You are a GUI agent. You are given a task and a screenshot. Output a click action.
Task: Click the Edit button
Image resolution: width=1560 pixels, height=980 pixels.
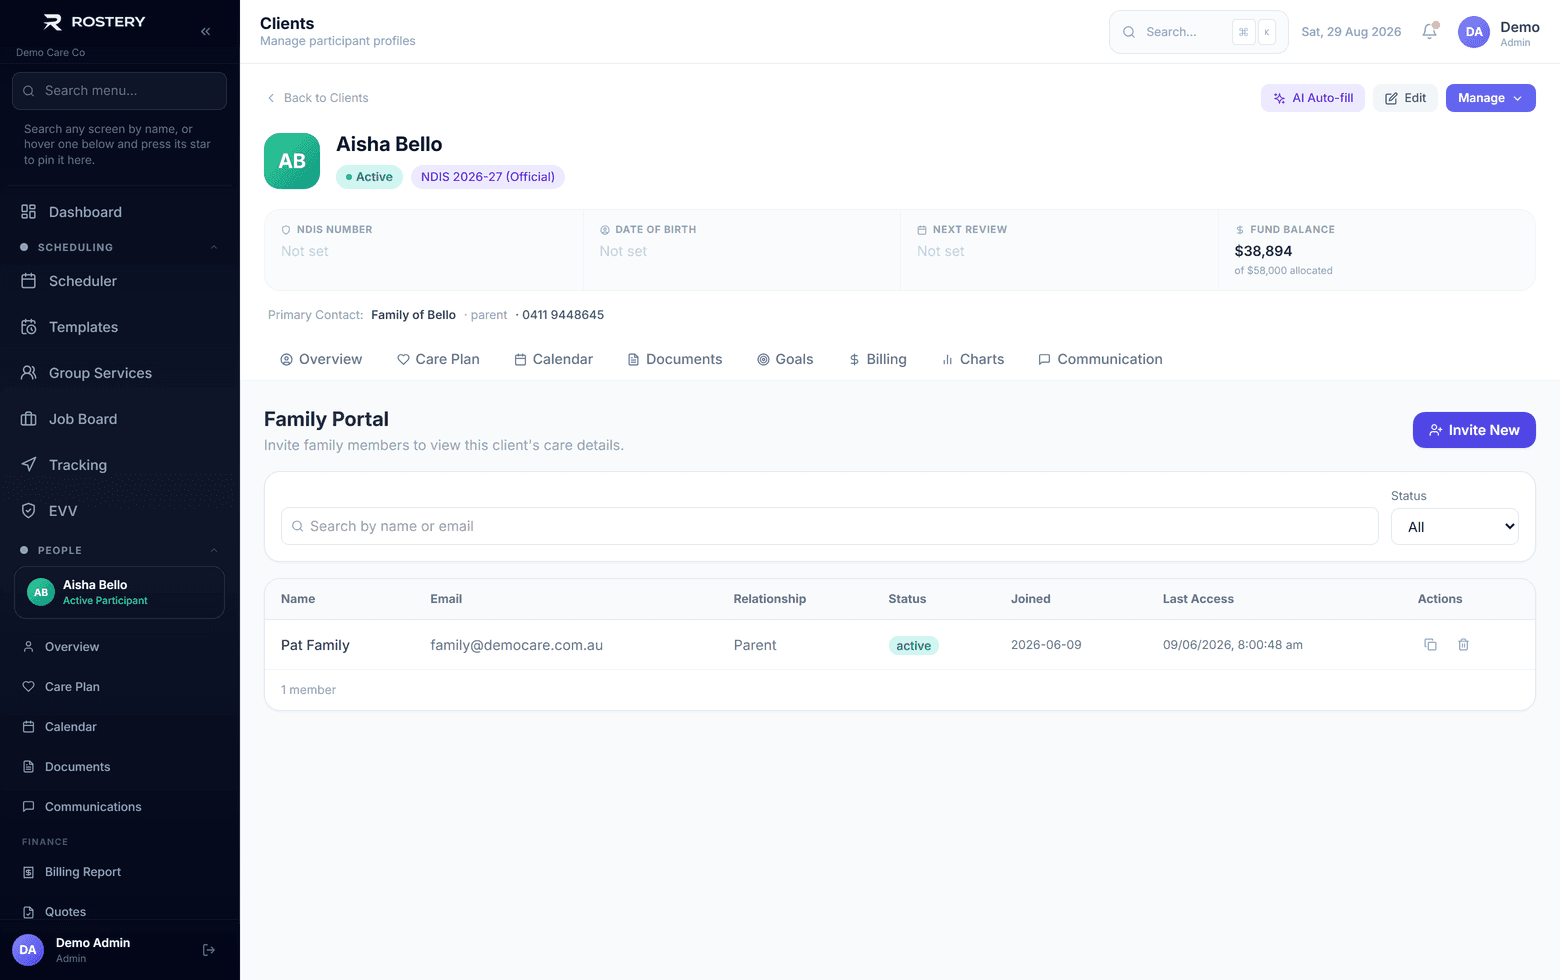(1405, 98)
